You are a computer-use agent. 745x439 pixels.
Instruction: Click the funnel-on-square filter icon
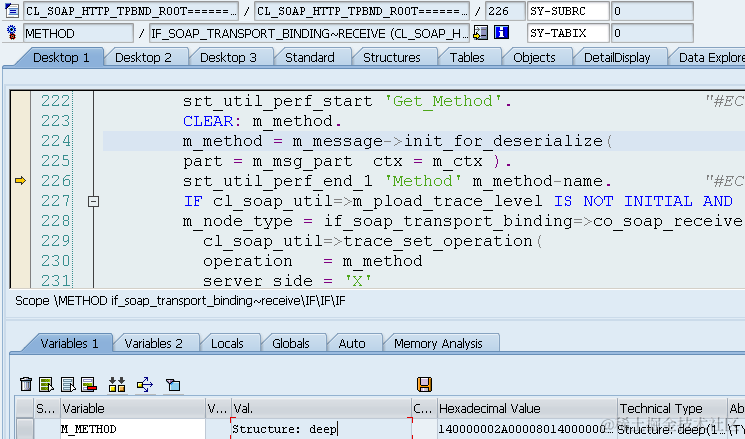tap(172, 384)
